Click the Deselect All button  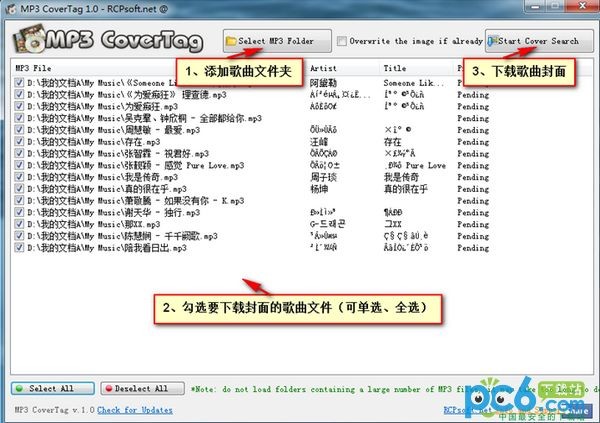coord(142,388)
